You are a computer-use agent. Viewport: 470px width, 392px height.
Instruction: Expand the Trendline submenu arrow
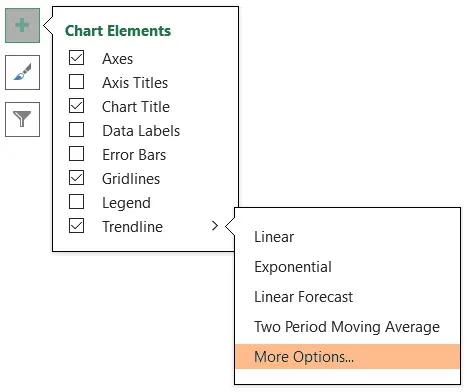pos(215,226)
